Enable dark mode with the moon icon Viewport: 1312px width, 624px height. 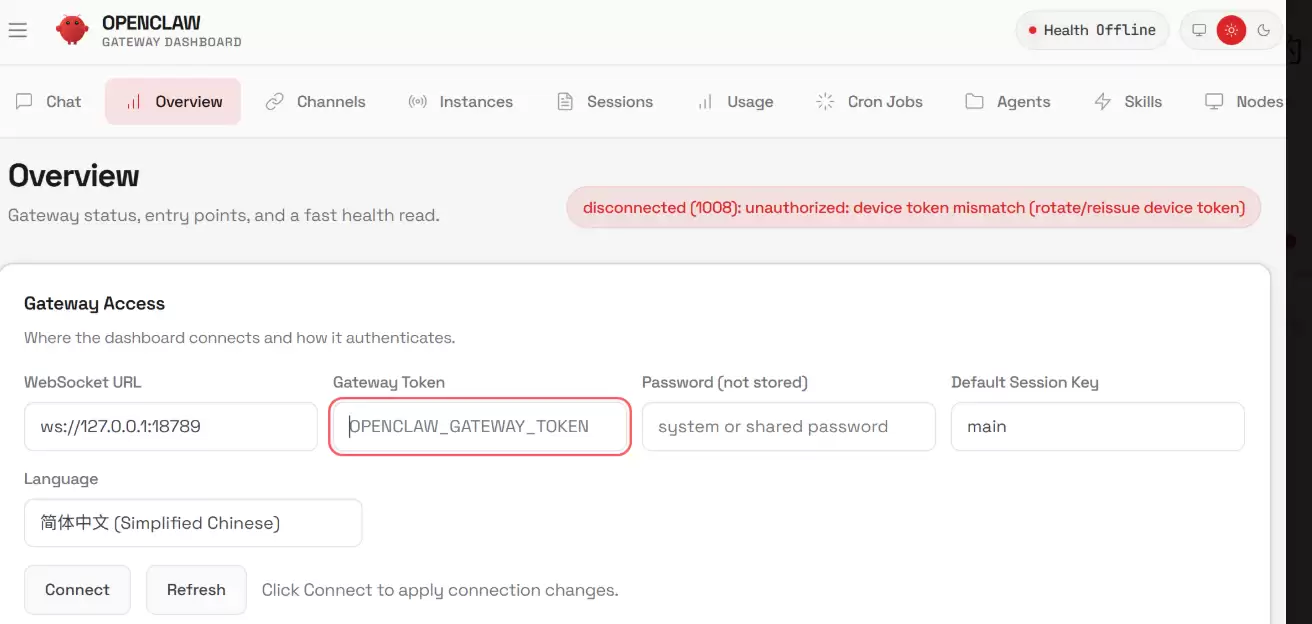click(x=1263, y=30)
